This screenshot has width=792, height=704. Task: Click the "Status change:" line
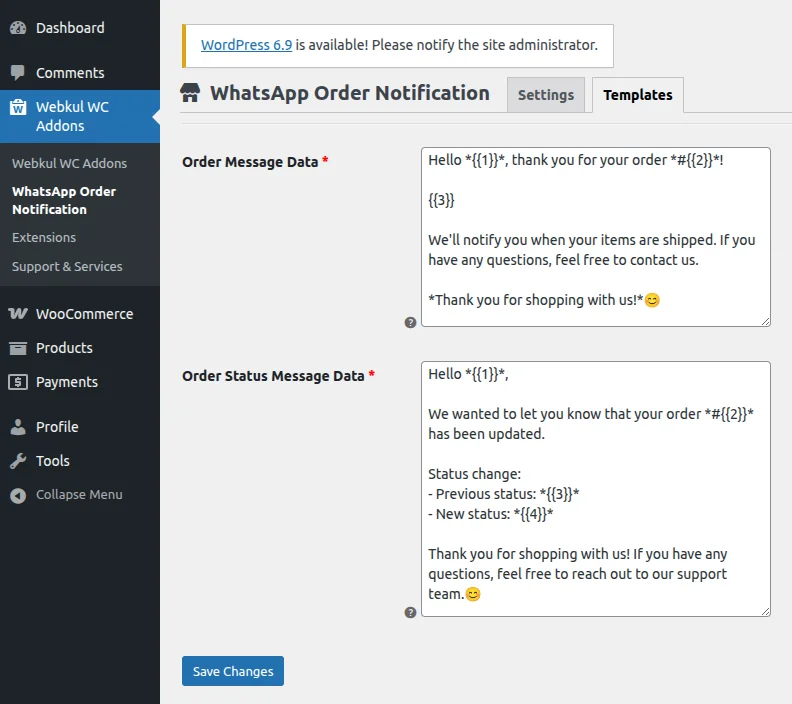[x=474, y=474]
